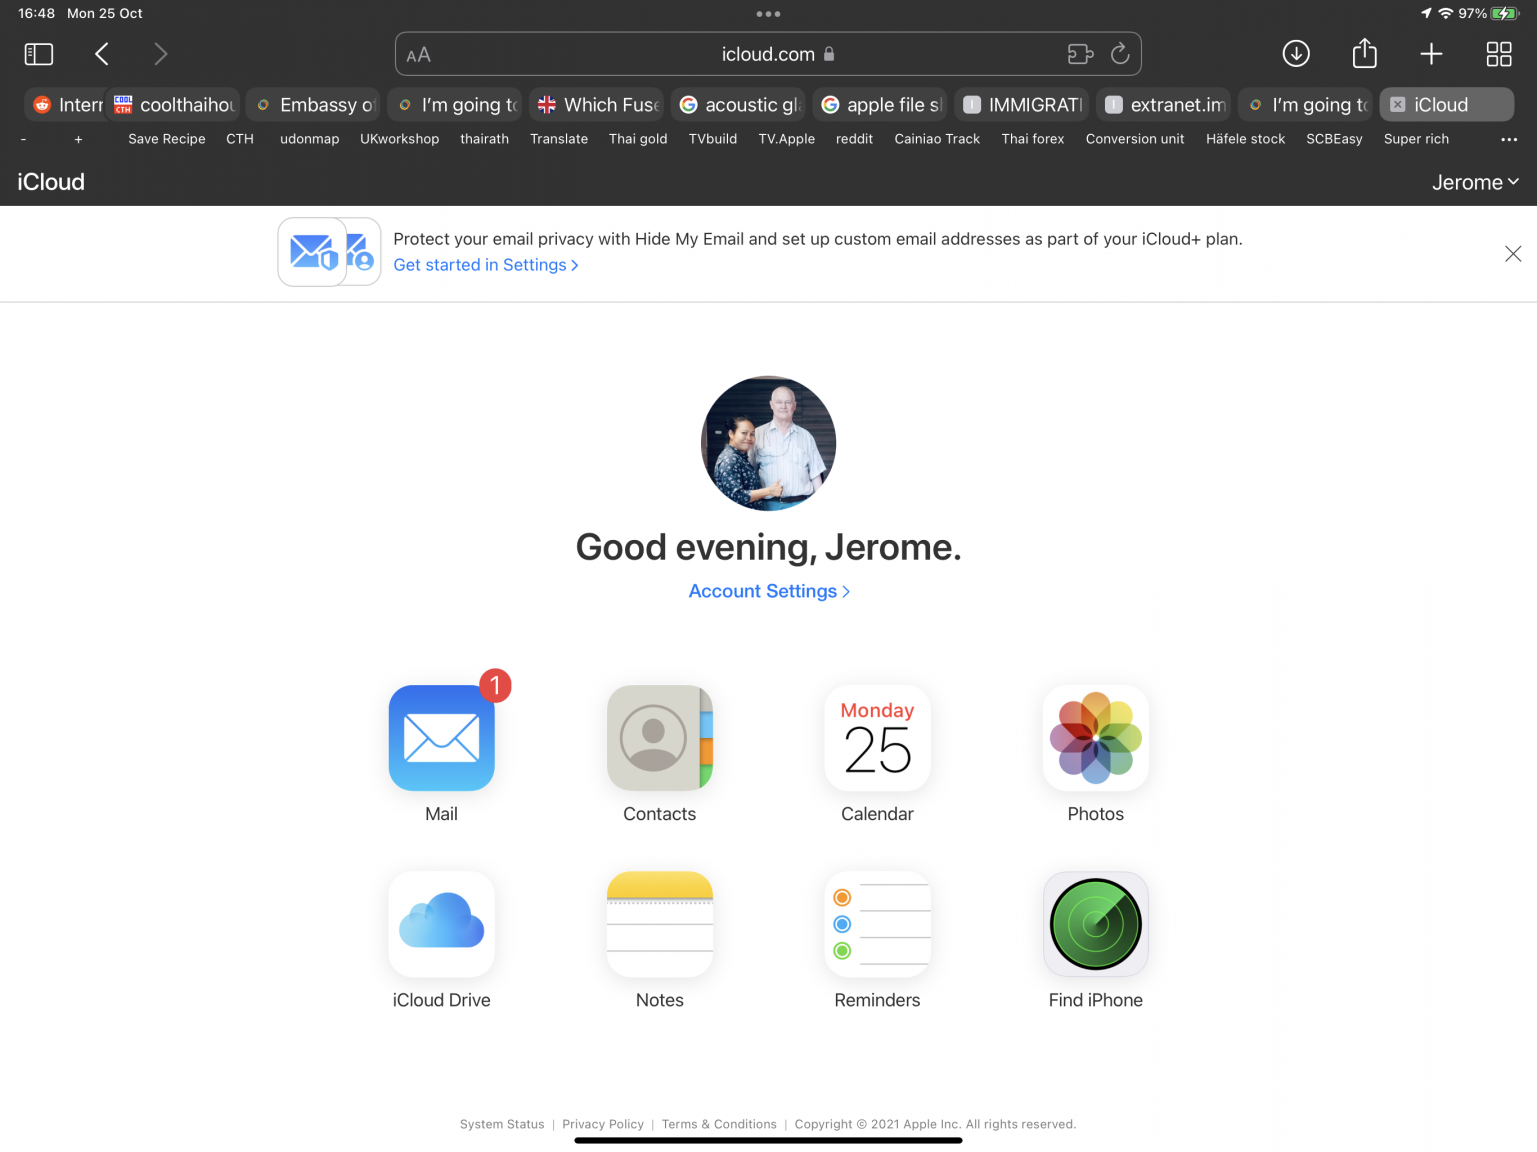
Task: Tap the 16:48 clock in status bar
Action: [x=36, y=13]
